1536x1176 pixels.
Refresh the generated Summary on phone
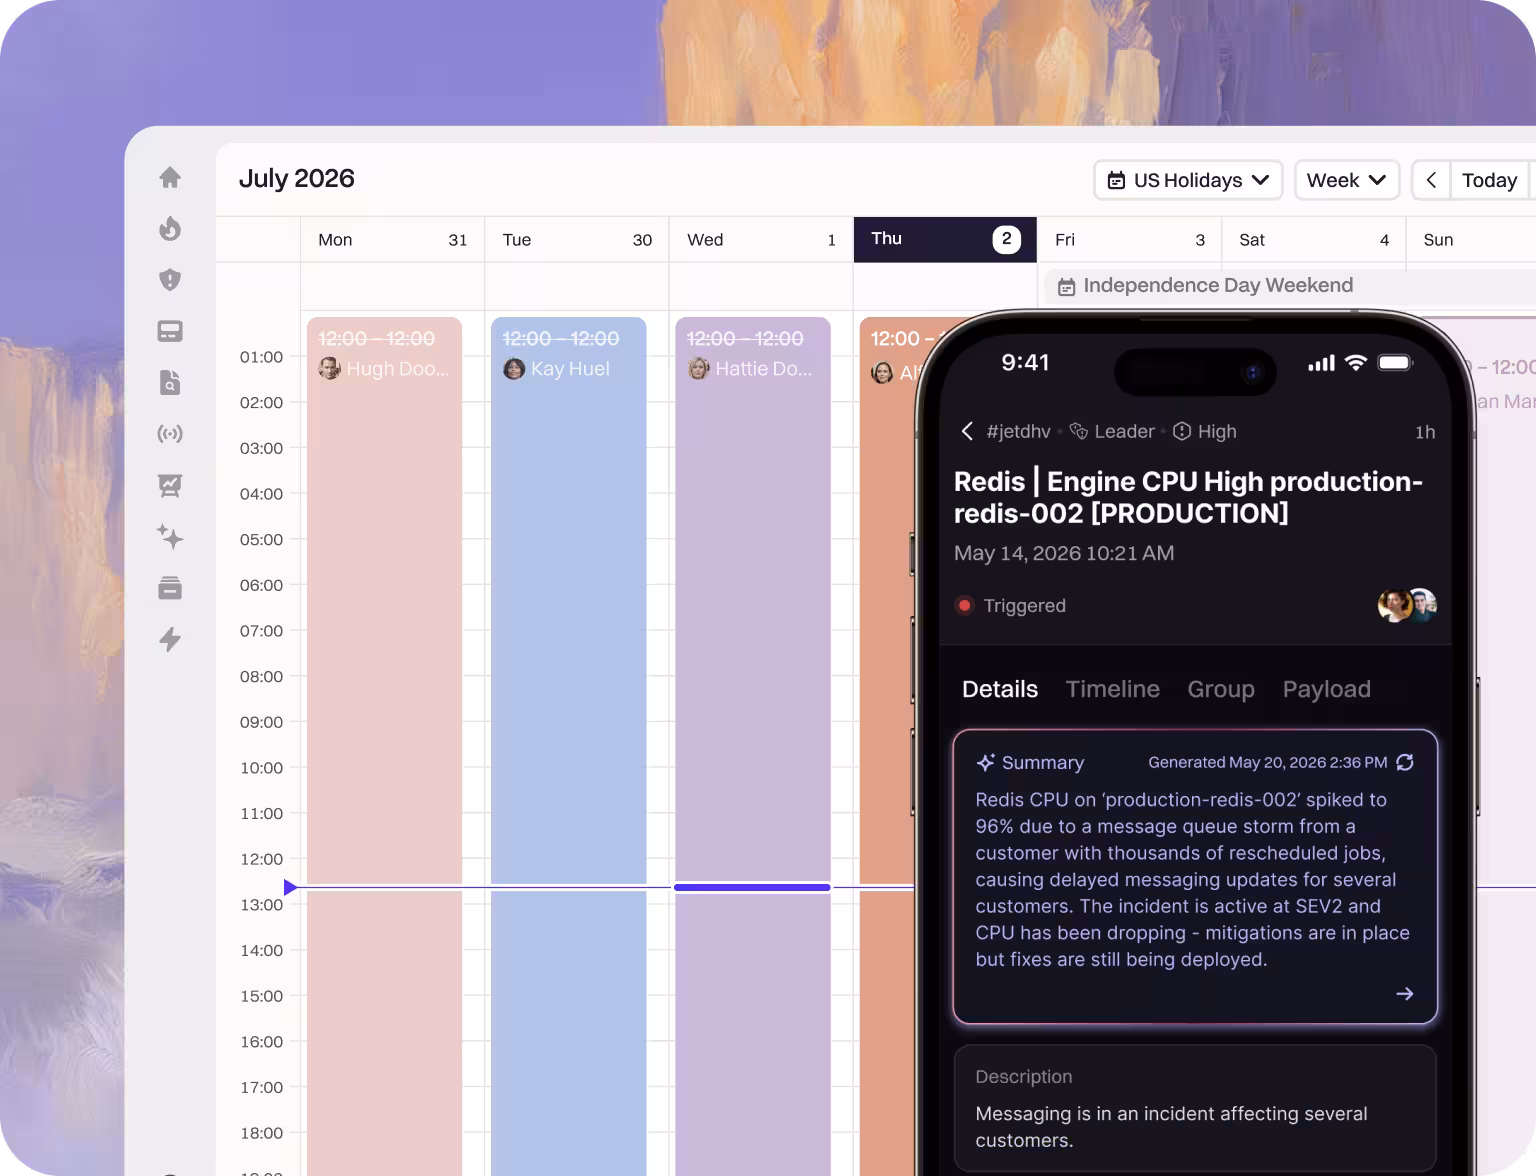1405,762
